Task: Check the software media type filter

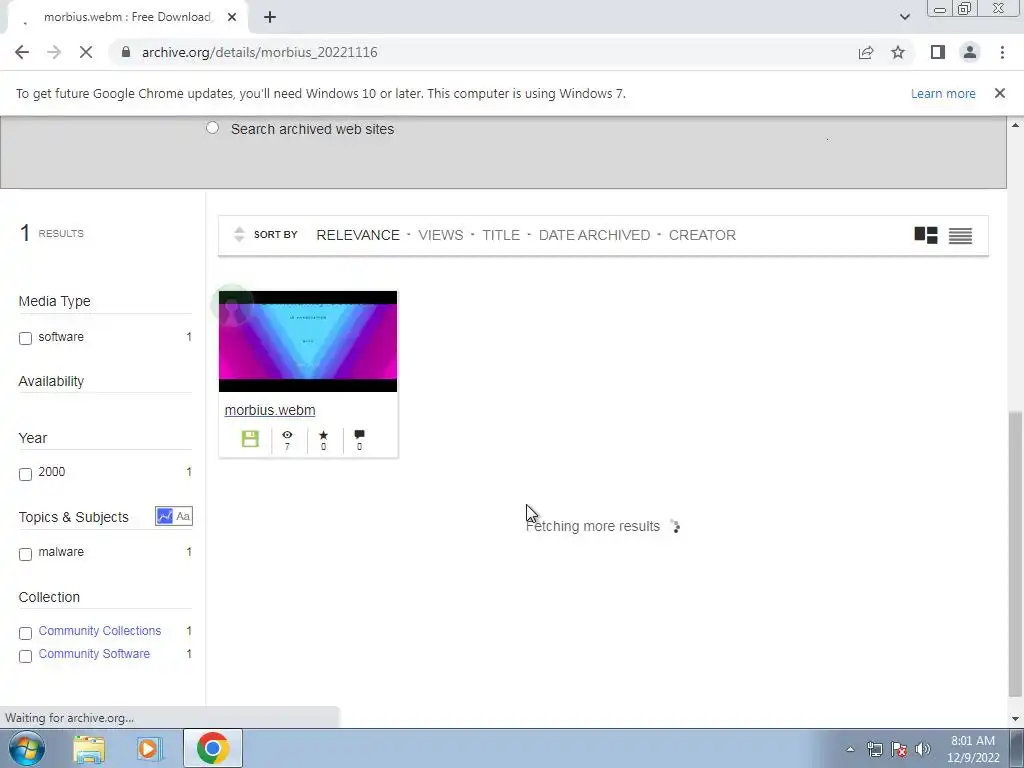Action: tap(25, 338)
